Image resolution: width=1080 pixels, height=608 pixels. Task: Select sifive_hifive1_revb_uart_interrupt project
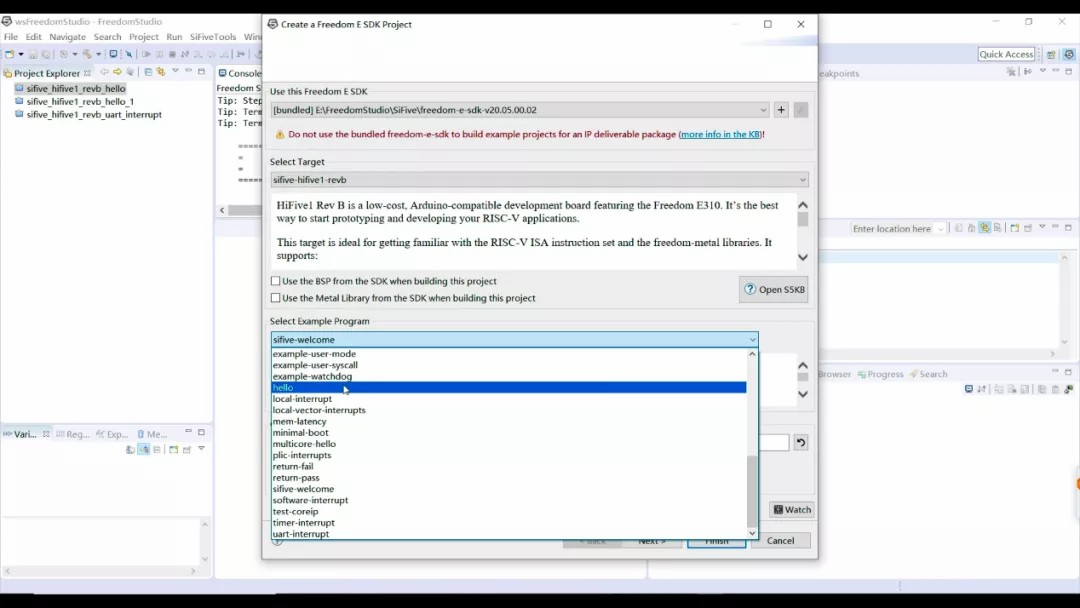click(94, 114)
